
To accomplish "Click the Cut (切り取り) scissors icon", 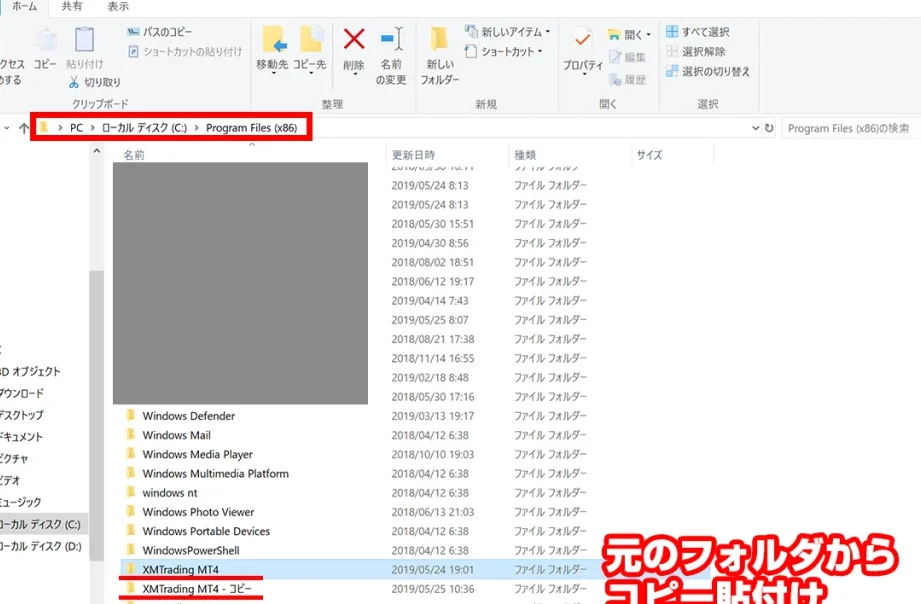I will [95, 82].
